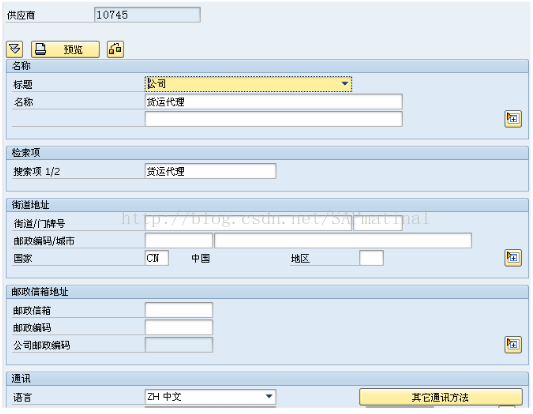Click the 地区 region input field
This screenshot has width=533, height=414.
(x=371, y=258)
